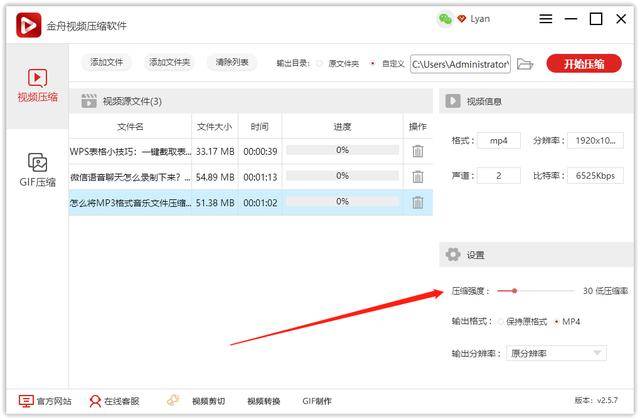Click the 设置 gear icon
The height and width of the screenshot is (420, 640).
point(453,255)
